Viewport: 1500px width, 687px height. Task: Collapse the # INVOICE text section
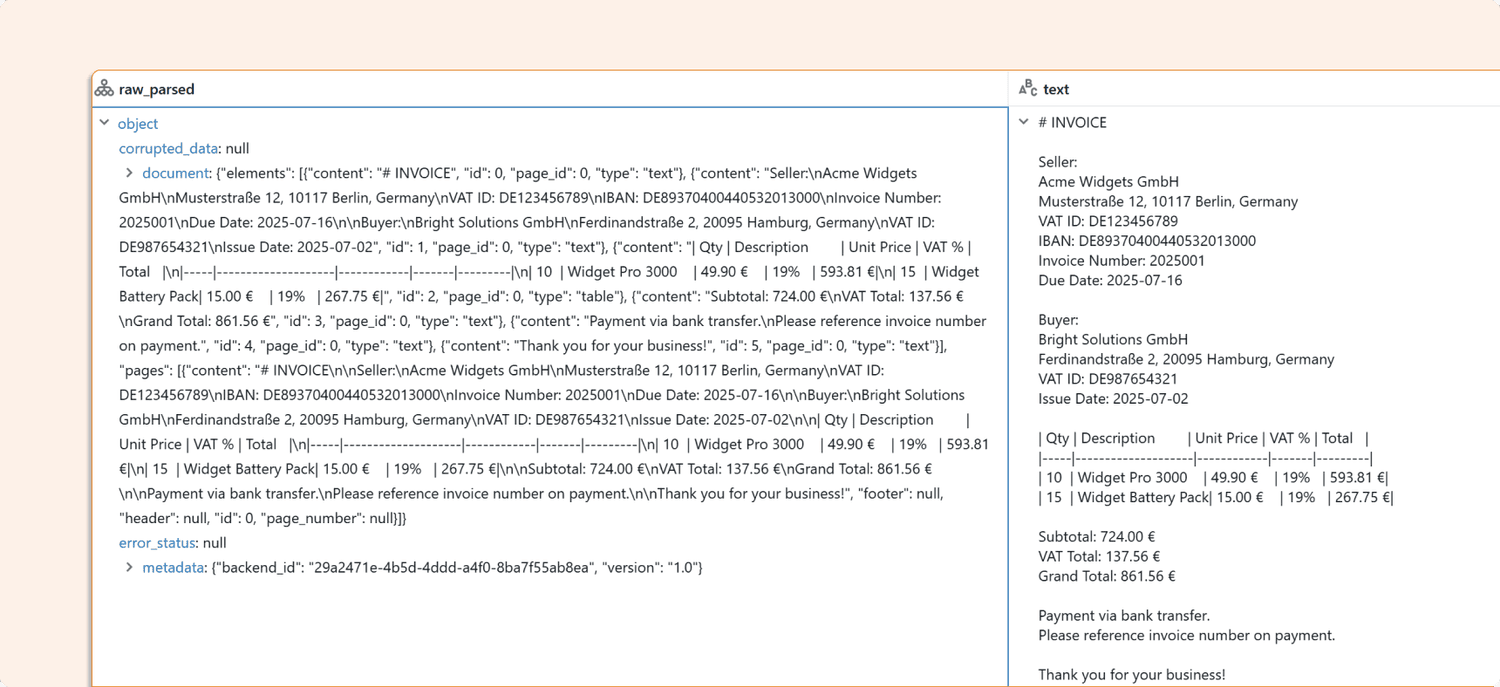pos(1022,122)
